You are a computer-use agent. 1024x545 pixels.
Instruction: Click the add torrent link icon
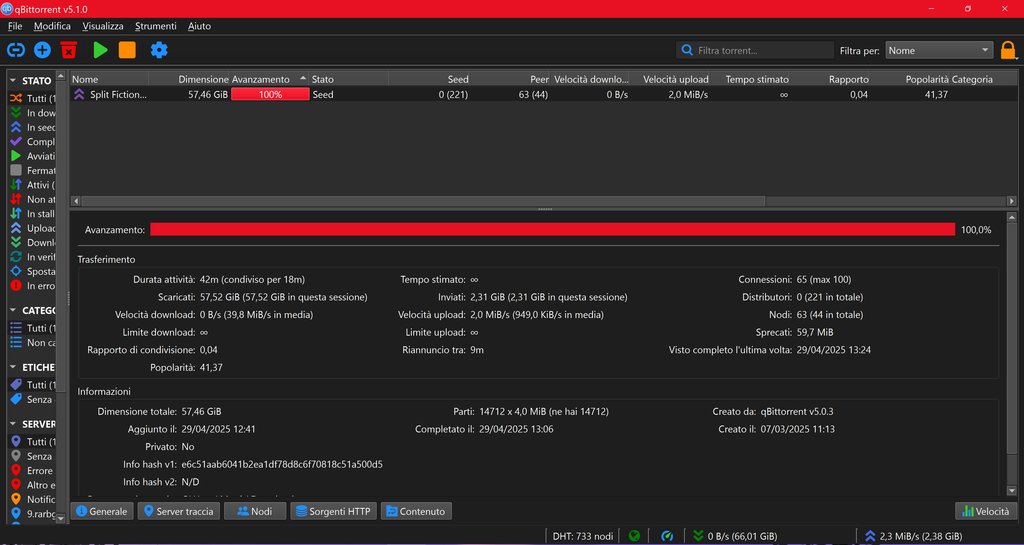(x=16, y=50)
